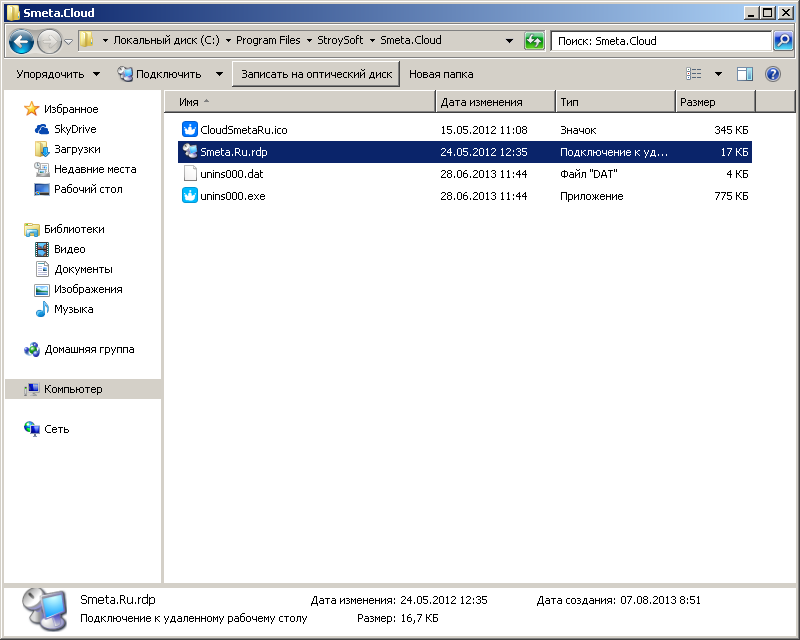Expand dropdown arrow before Program Files
This screenshot has width=800, height=640.
[x=228, y=40]
